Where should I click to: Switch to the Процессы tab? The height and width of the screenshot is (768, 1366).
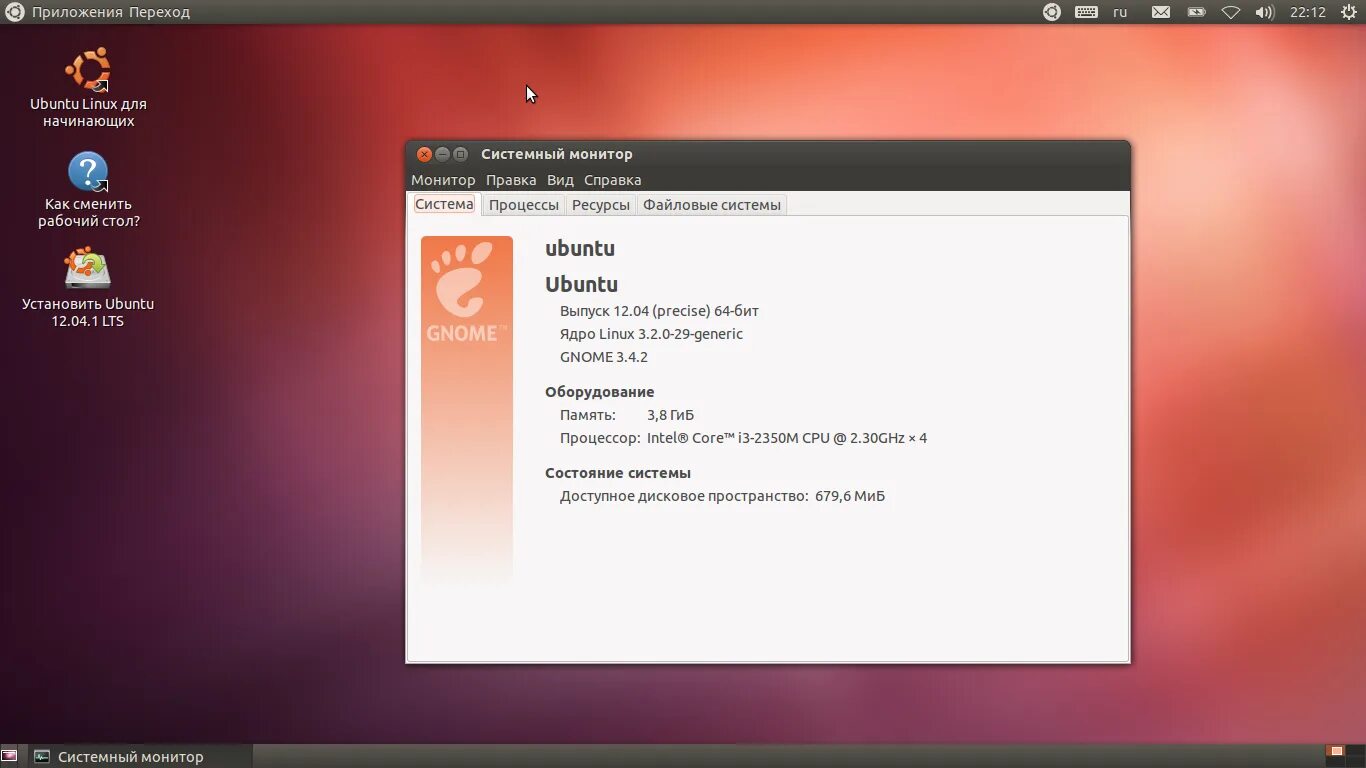coord(524,205)
